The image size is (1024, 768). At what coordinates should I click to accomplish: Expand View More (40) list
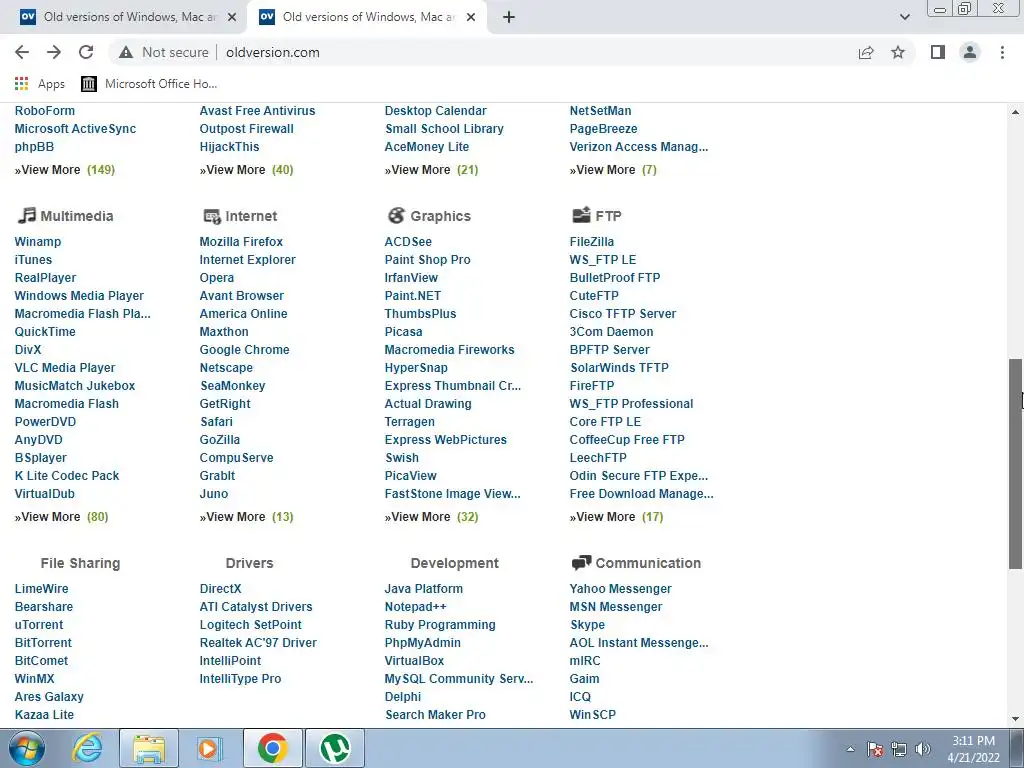coord(246,170)
